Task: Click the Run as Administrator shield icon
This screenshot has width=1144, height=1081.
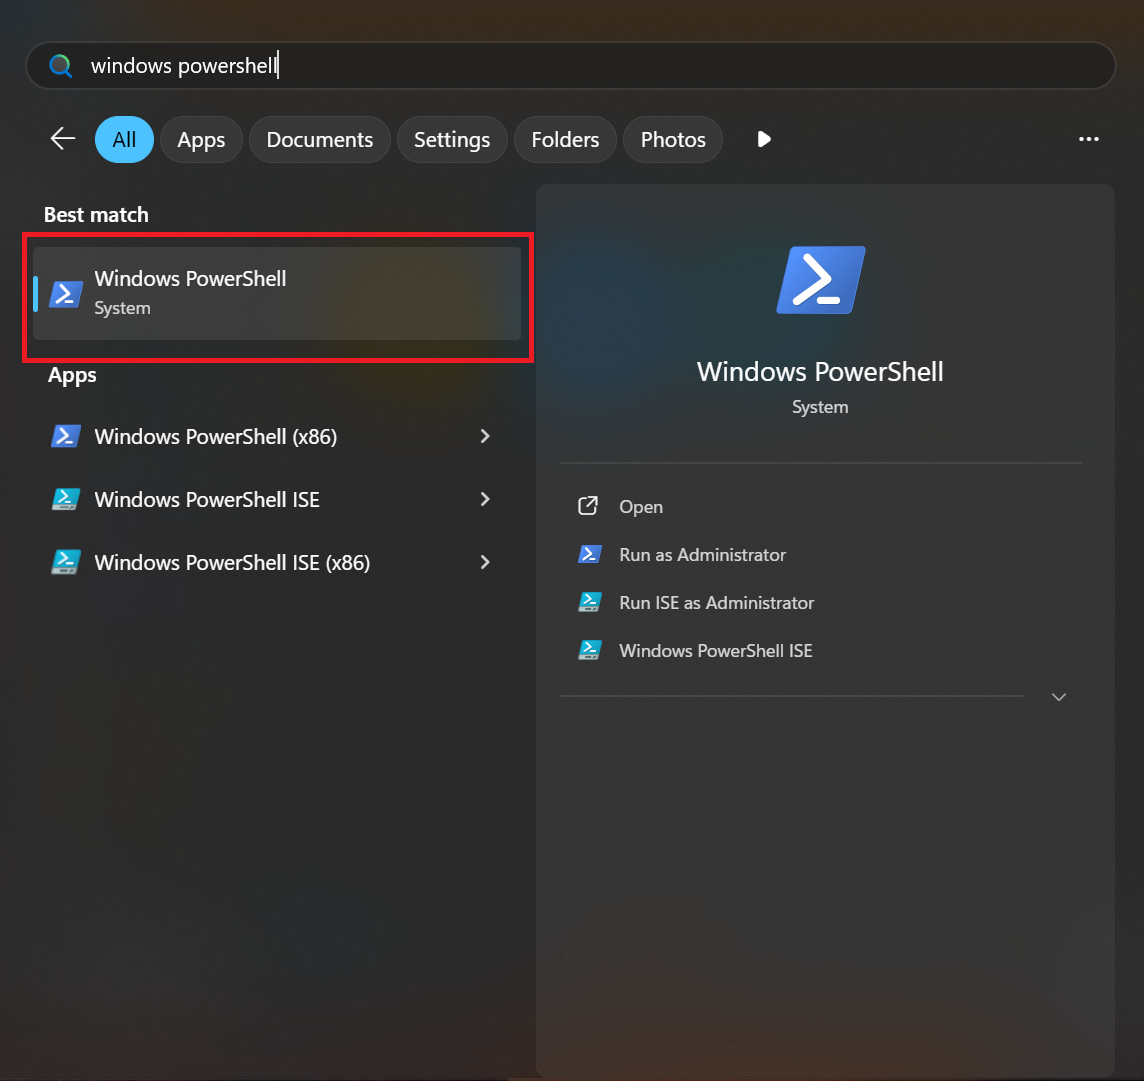Action: coord(589,555)
